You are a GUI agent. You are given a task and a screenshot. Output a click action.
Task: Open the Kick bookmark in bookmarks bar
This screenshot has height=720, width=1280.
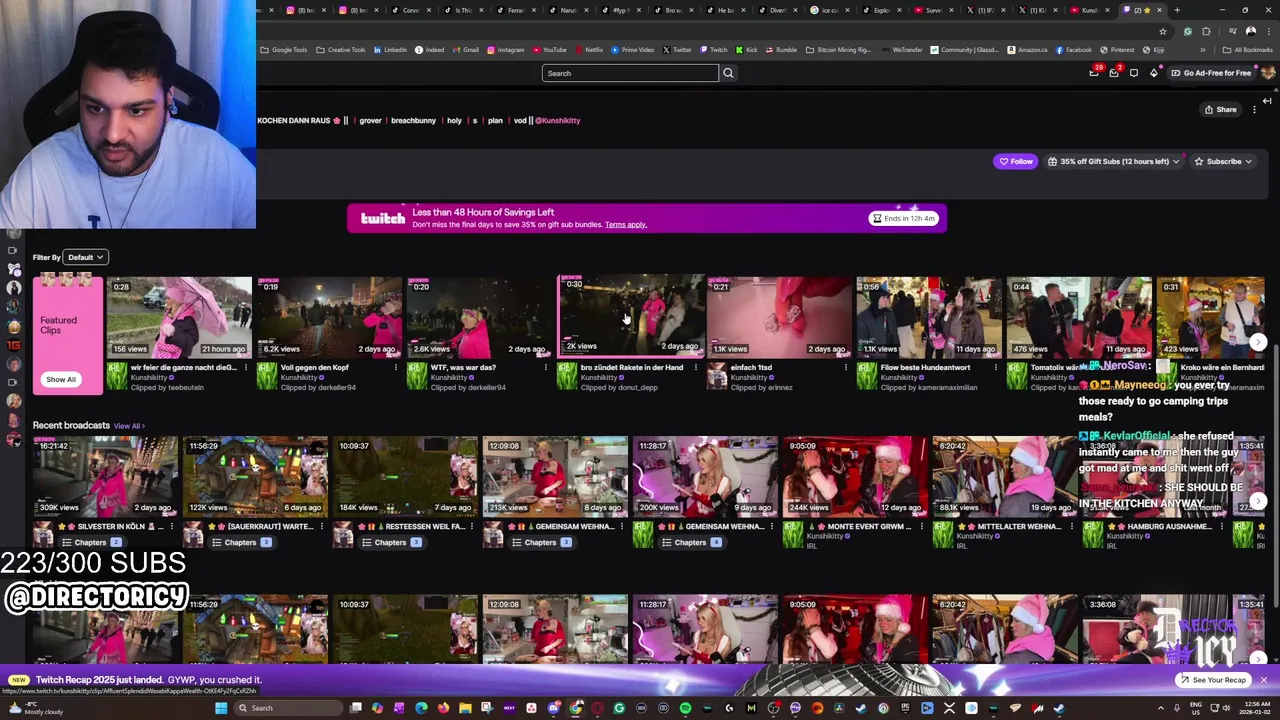click(747, 50)
